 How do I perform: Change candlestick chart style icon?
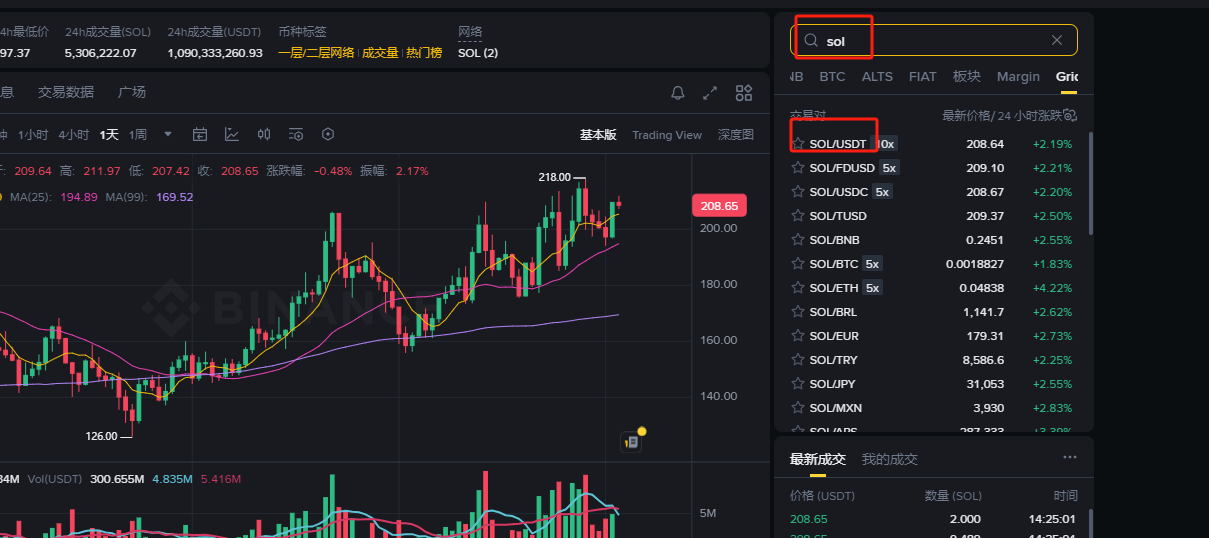click(x=264, y=134)
